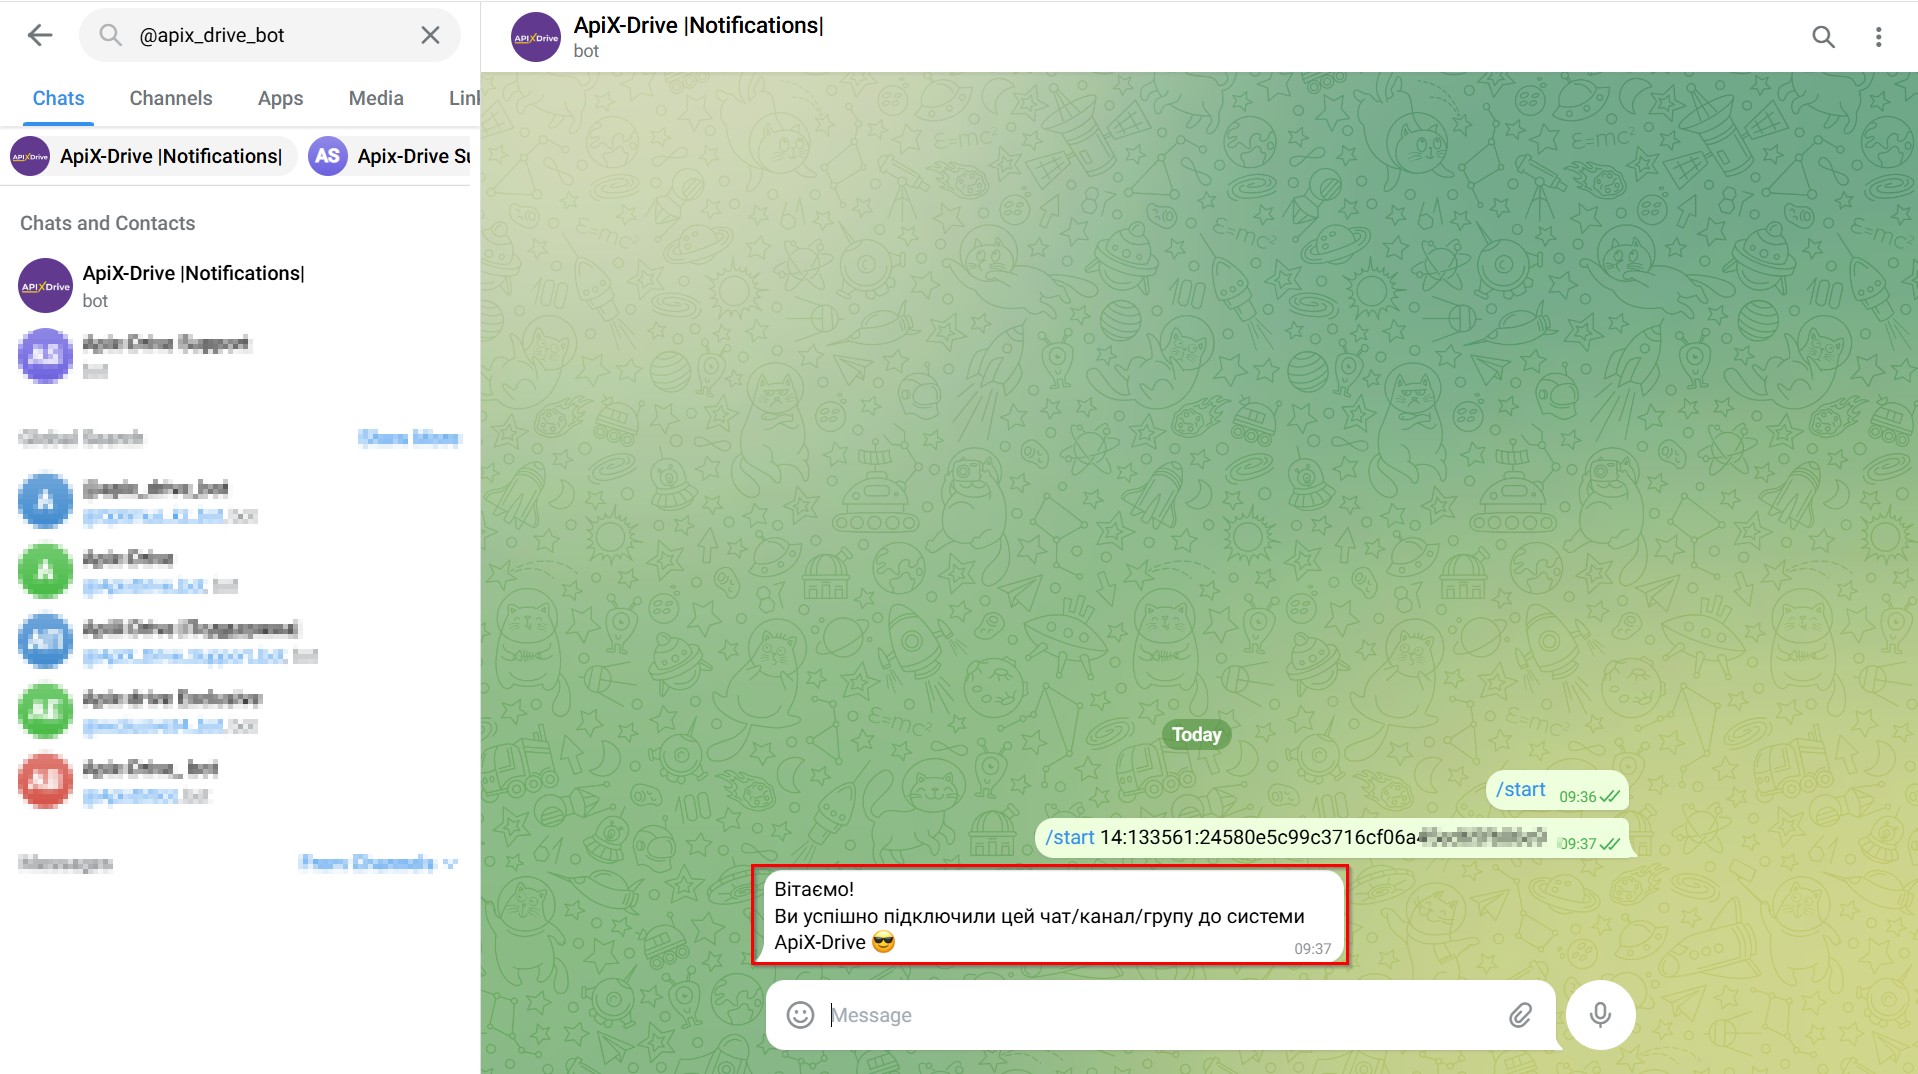Attach a file with the paperclip icon
The image size is (1918, 1074).
pos(1520,1015)
